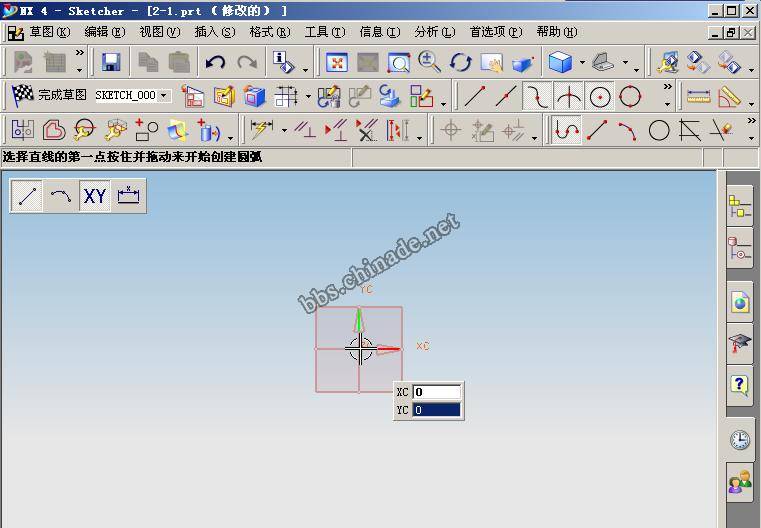Select the Zoom window magnifier icon
761x528 pixels.
click(398, 62)
